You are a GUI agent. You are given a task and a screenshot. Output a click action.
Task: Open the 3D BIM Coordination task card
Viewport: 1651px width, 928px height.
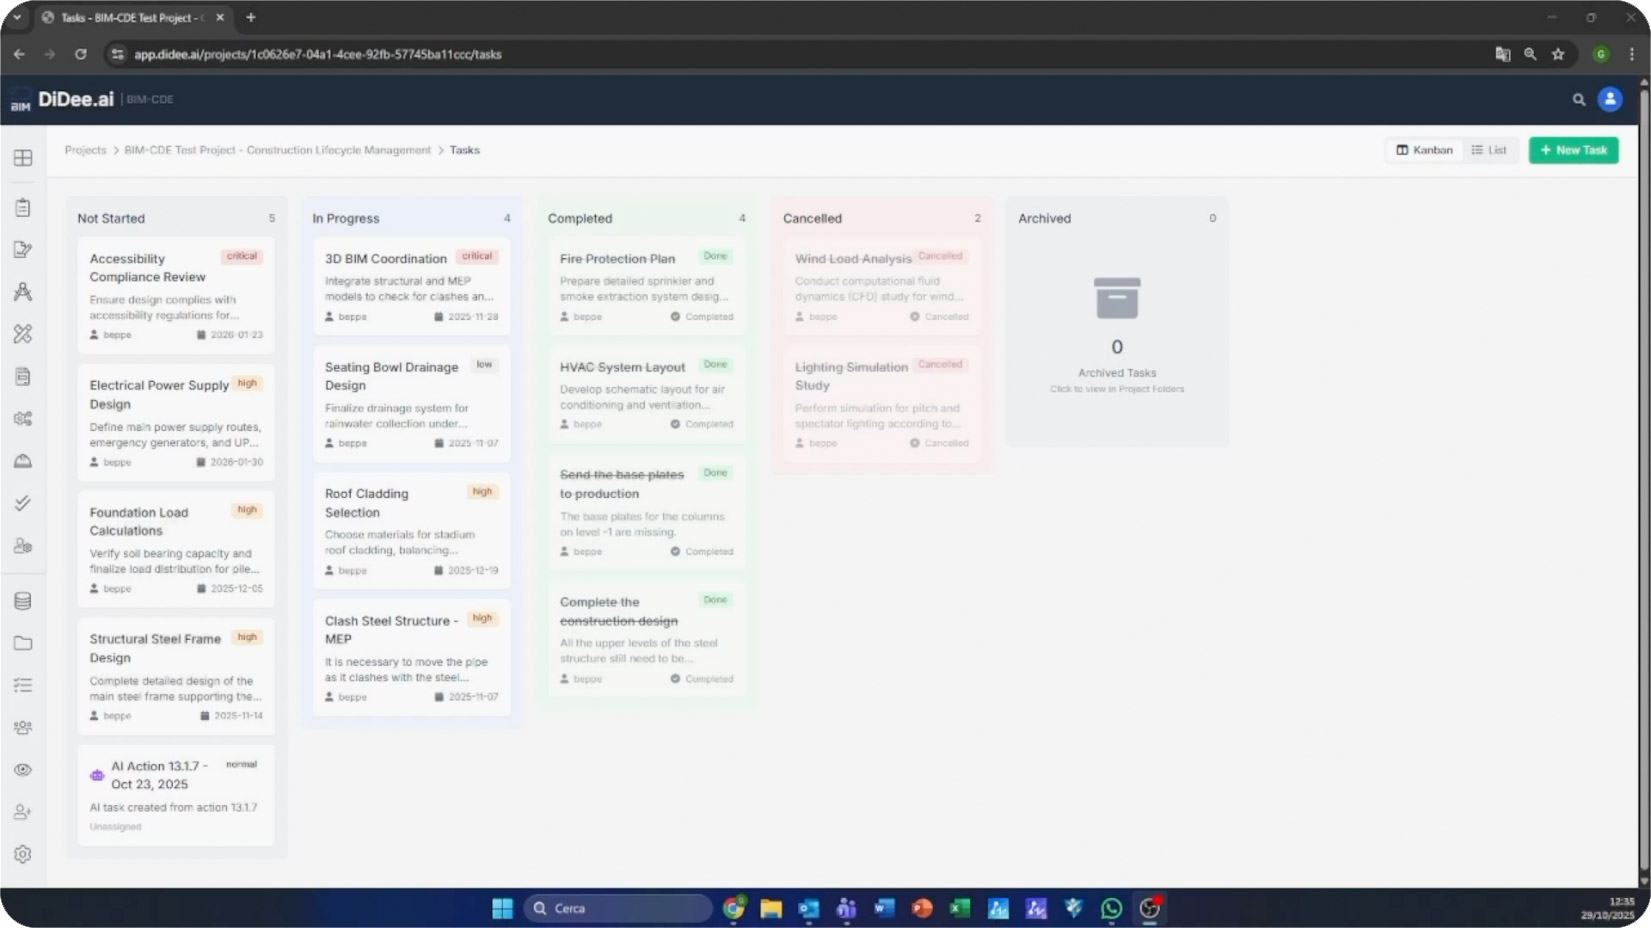pyautogui.click(x=411, y=287)
